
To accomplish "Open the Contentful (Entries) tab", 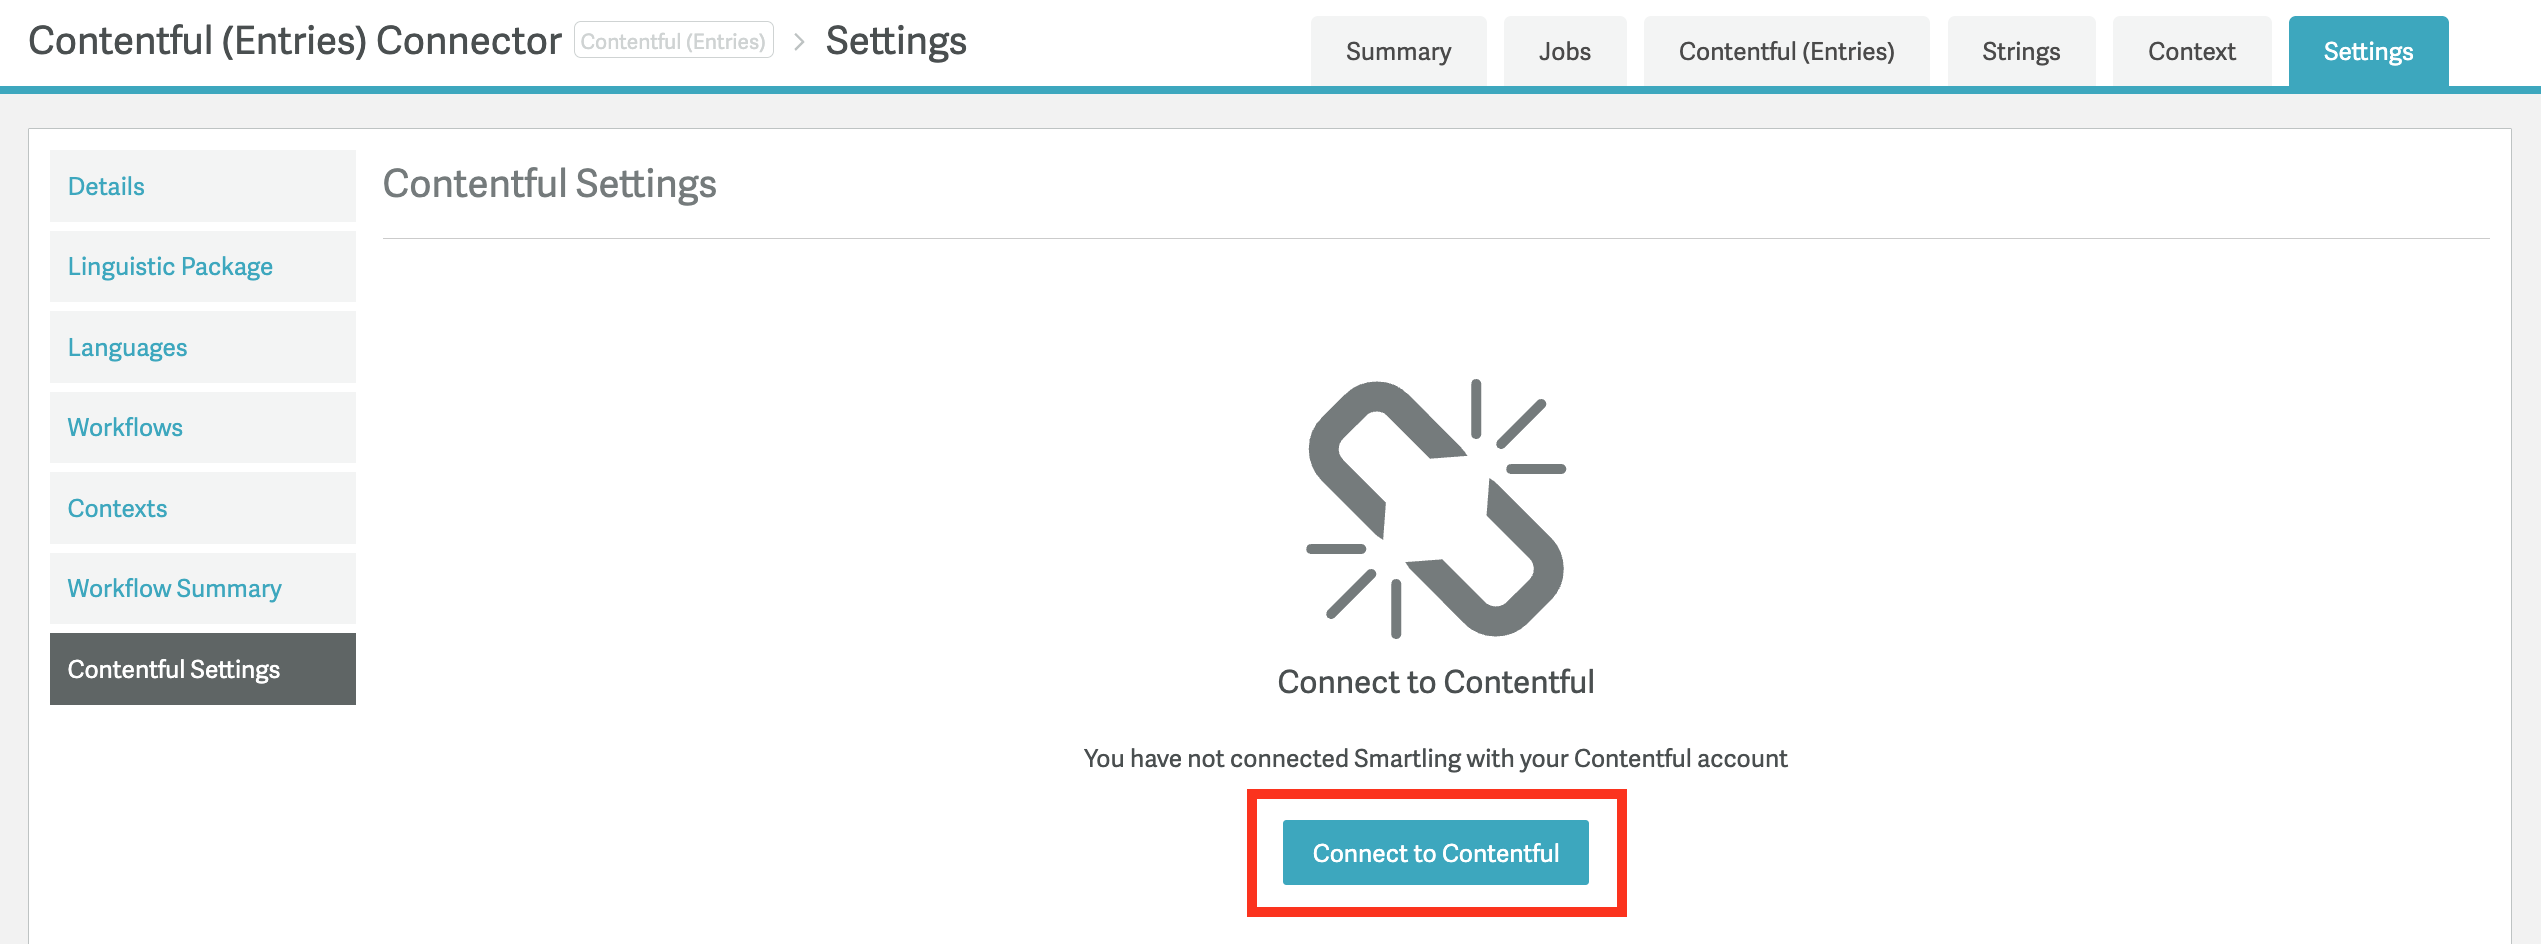I will tap(1785, 50).
